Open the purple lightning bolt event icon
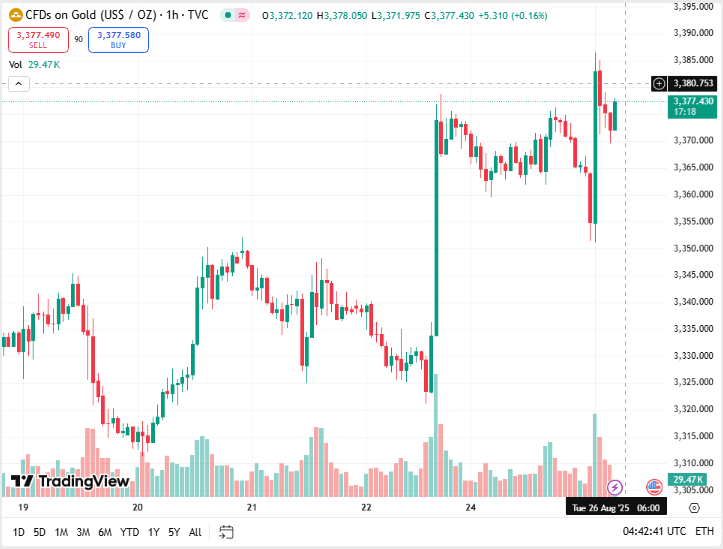This screenshot has width=723, height=549. pyautogui.click(x=615, y=487)
